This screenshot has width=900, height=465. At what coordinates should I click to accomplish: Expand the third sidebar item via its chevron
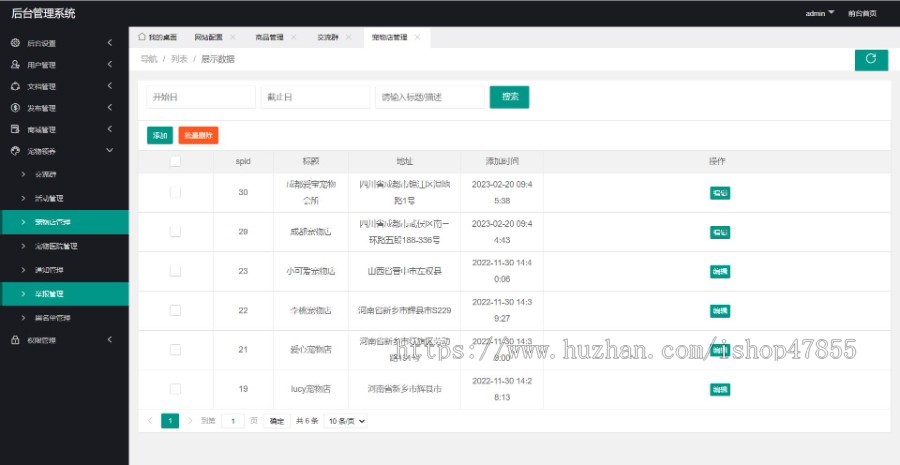point(110,86)
